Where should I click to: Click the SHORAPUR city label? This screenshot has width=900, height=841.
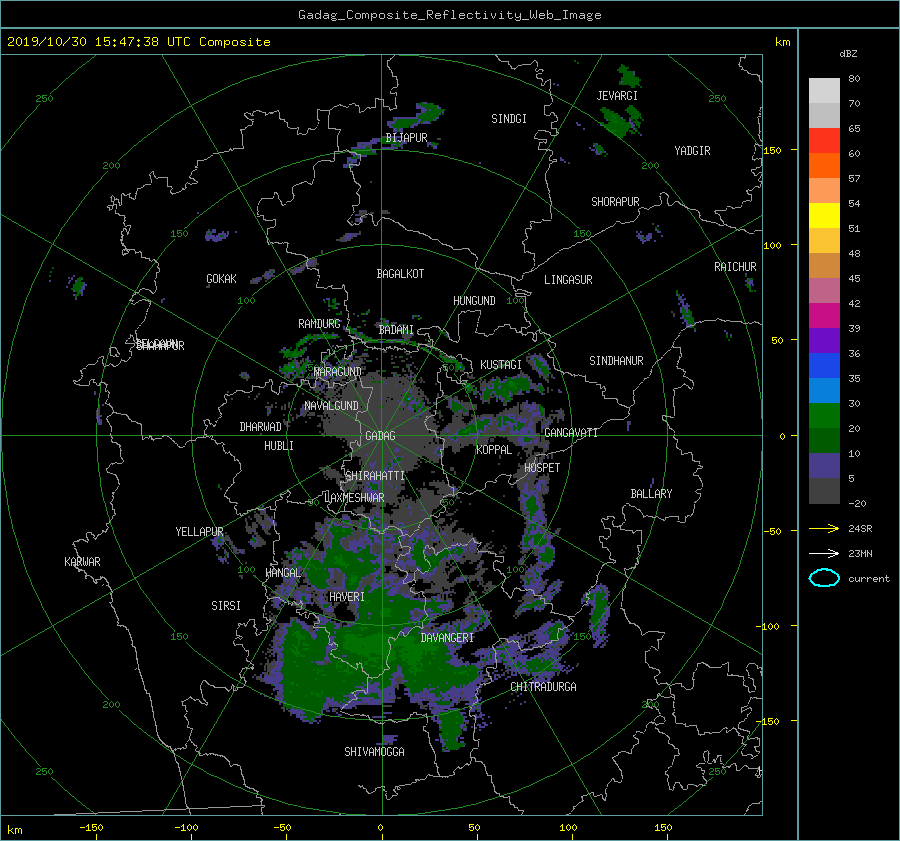(x=615, y=202)
